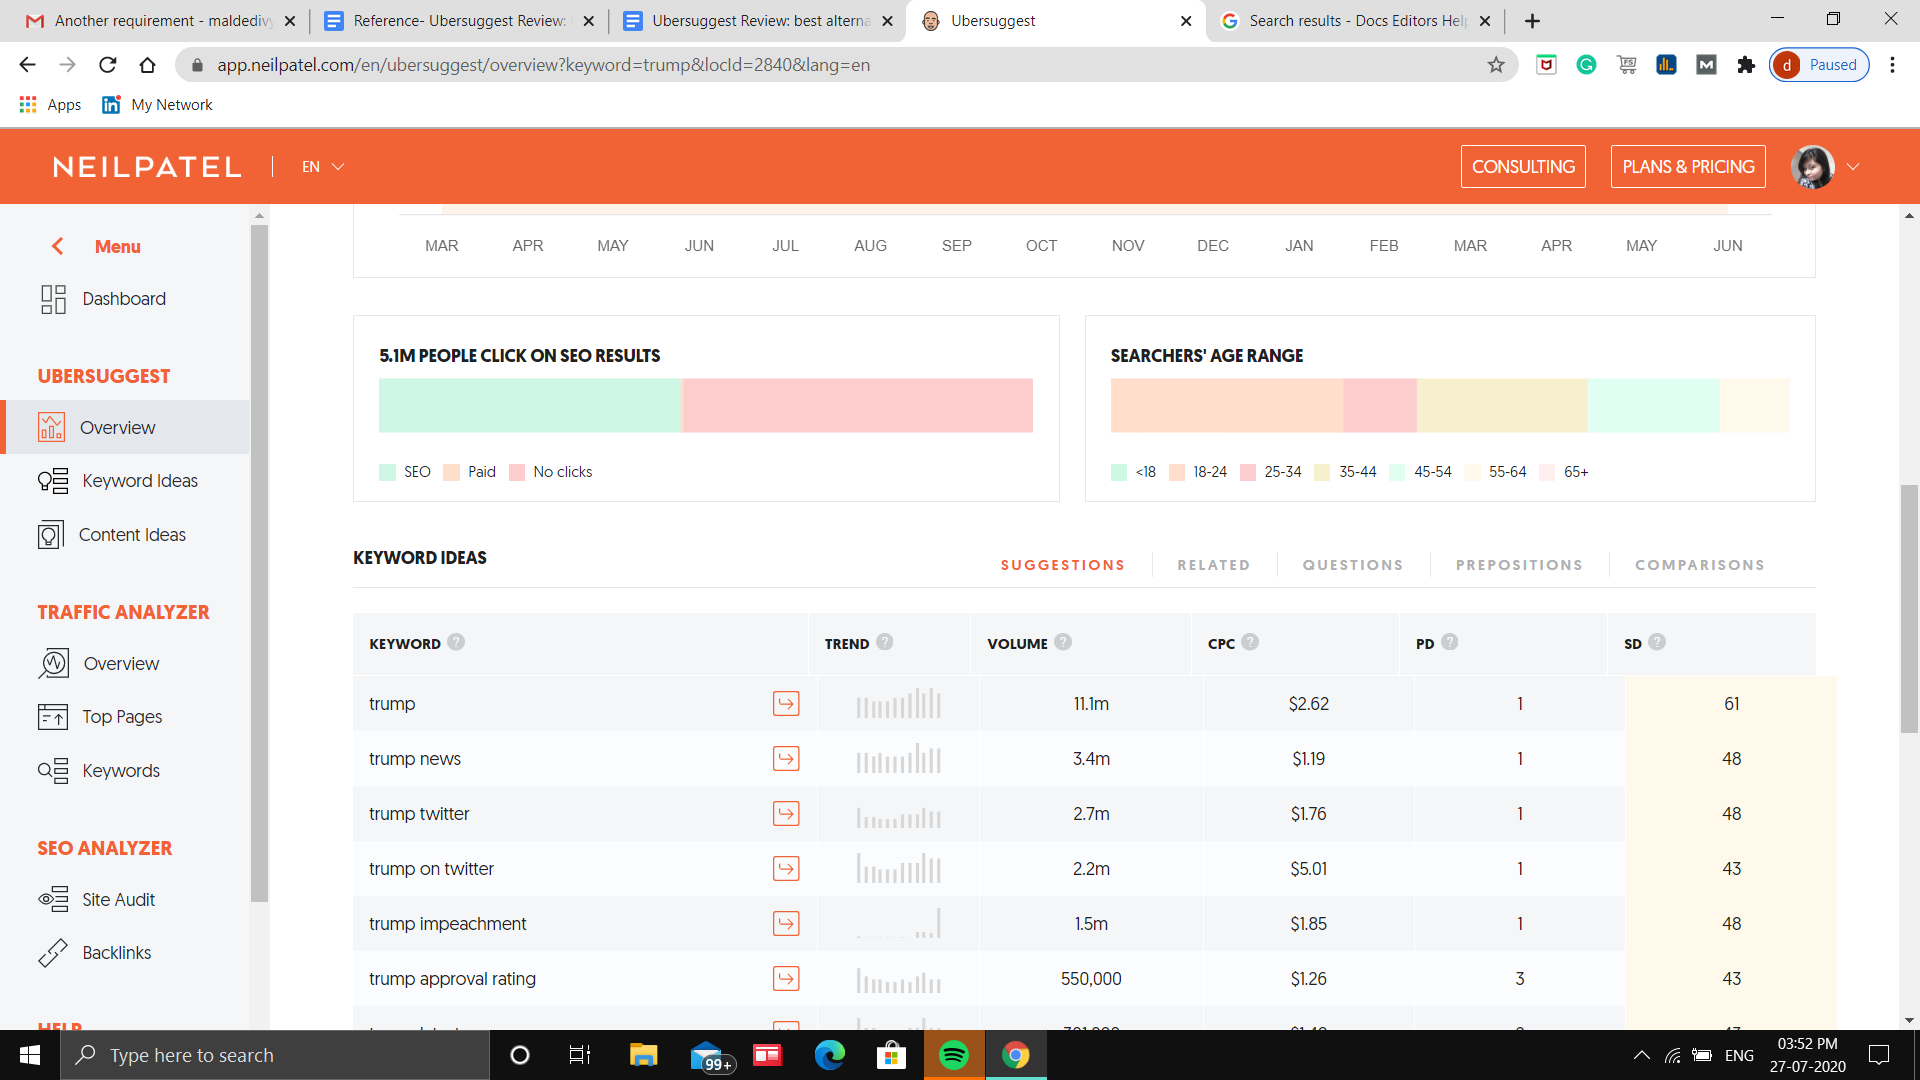Click export arrow for 'trump twitter'

click(786, 814)
